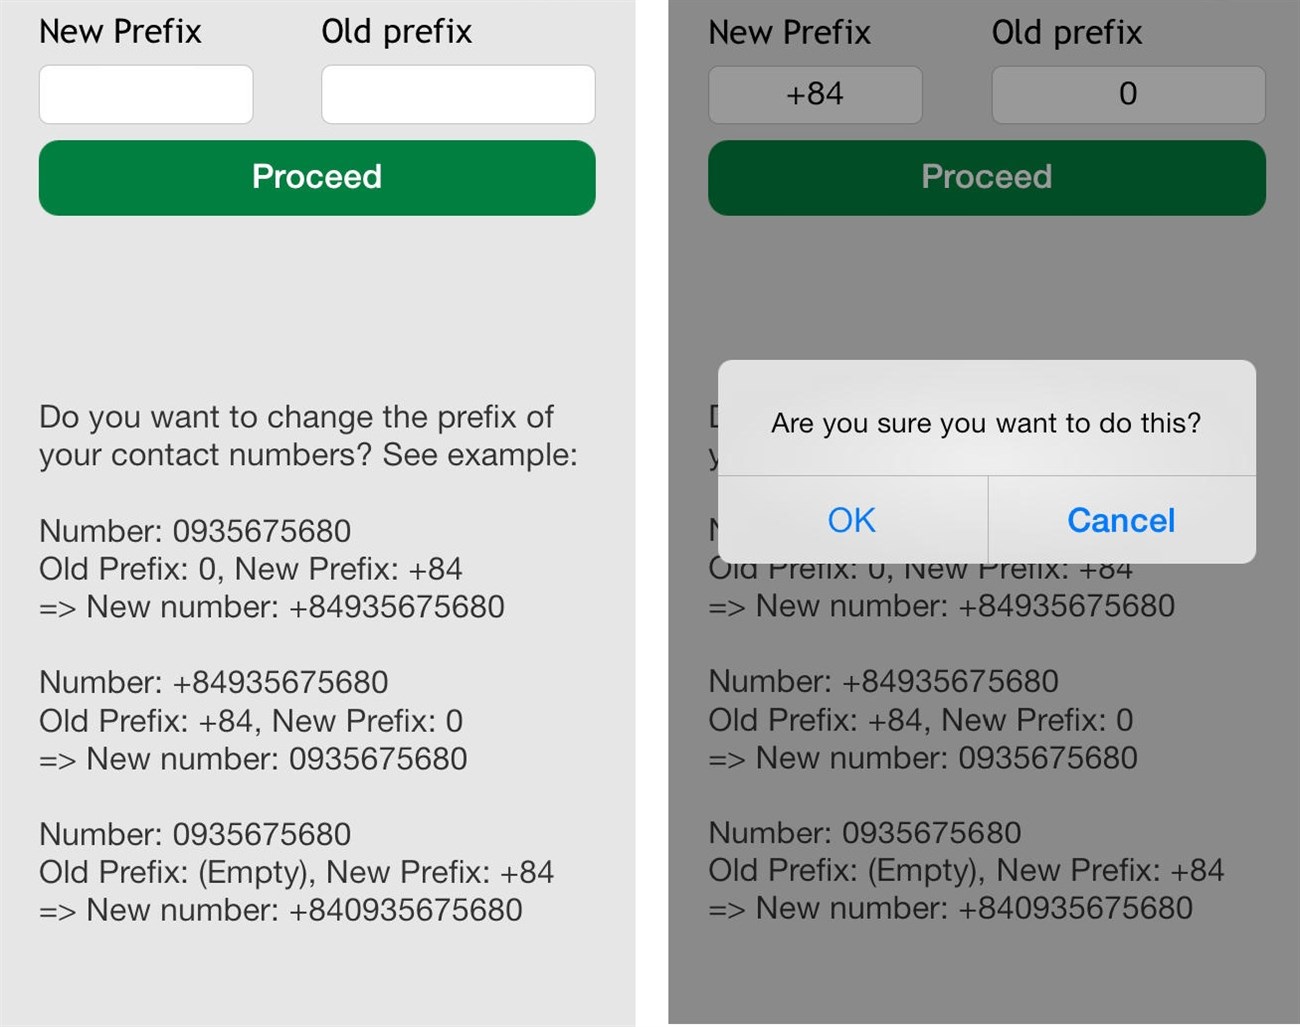Click the empty Old prefix input field

(x=458, y=95)
